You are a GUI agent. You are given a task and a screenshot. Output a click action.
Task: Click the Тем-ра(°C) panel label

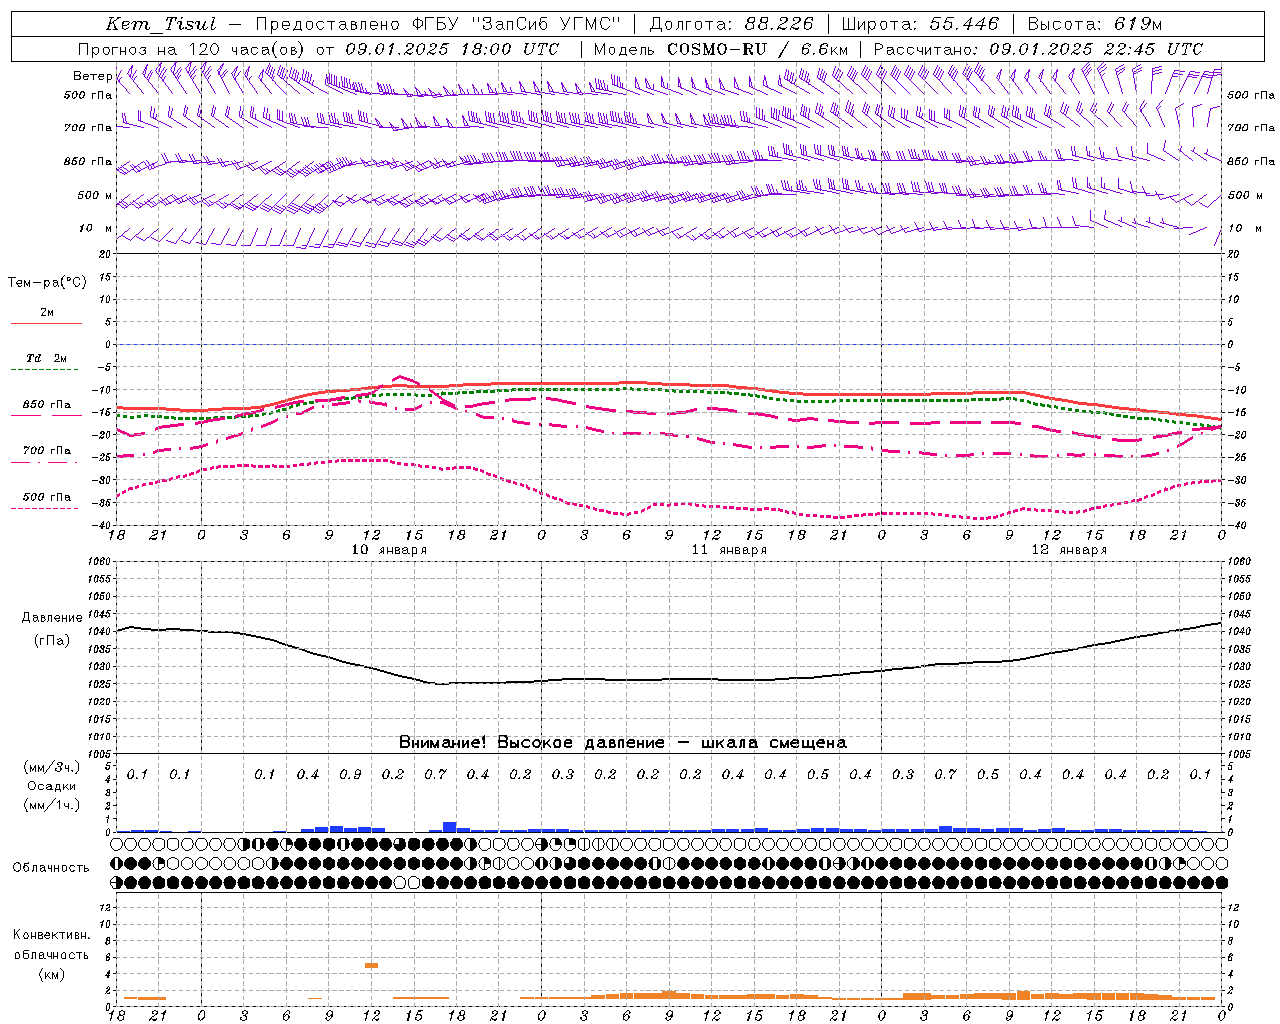[x=47, y=283]
